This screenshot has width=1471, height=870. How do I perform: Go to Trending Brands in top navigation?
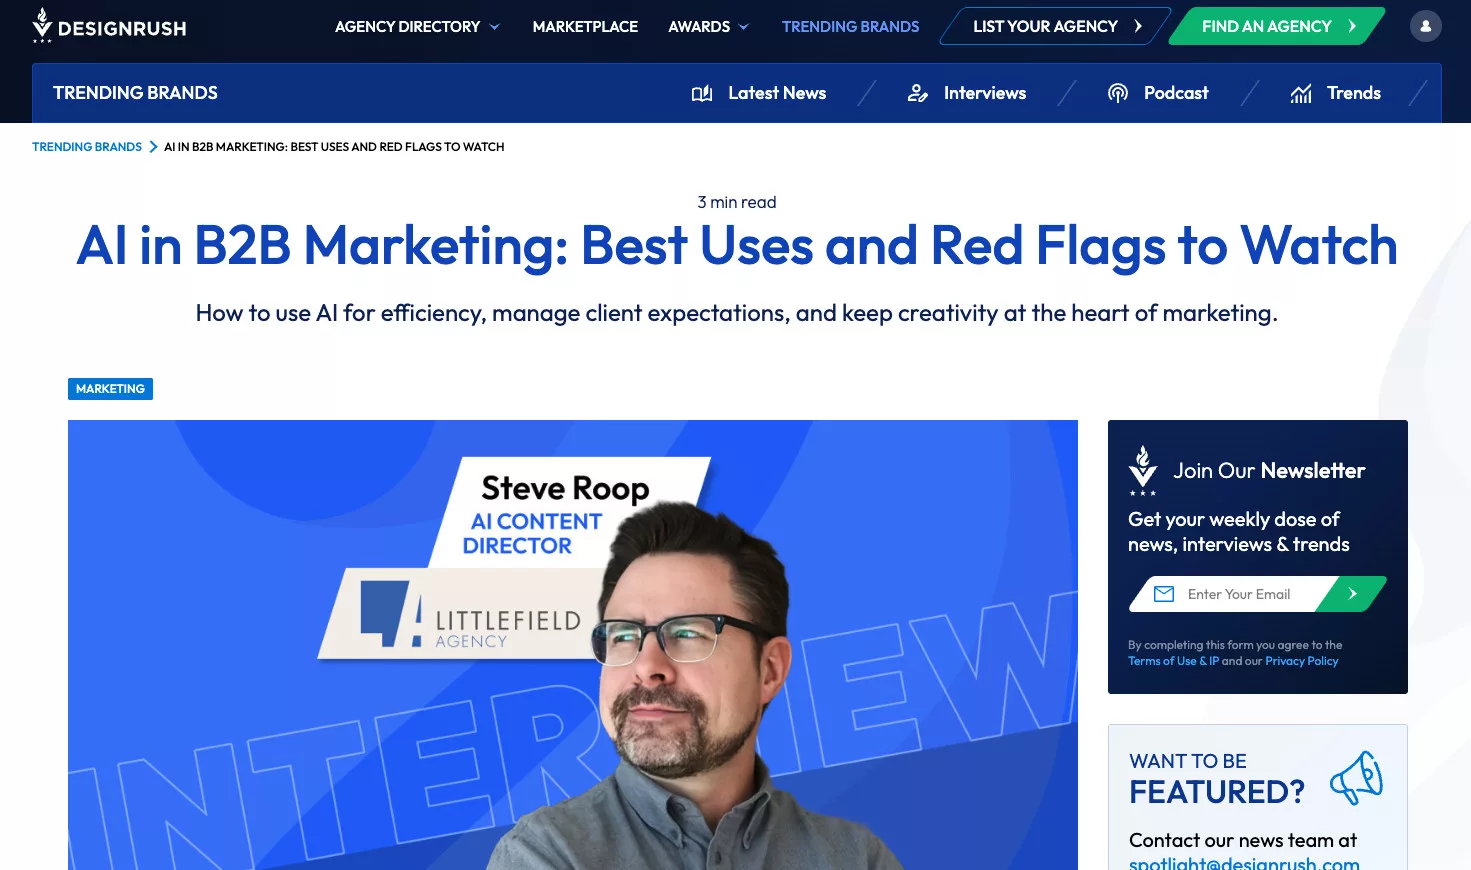coord(850,27)
